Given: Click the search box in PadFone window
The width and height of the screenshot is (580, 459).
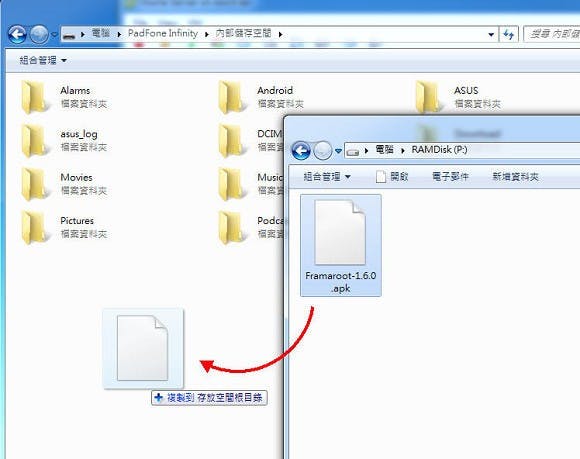Looking at the screenshot, I should pyautogui.click(x=552, y=34).
